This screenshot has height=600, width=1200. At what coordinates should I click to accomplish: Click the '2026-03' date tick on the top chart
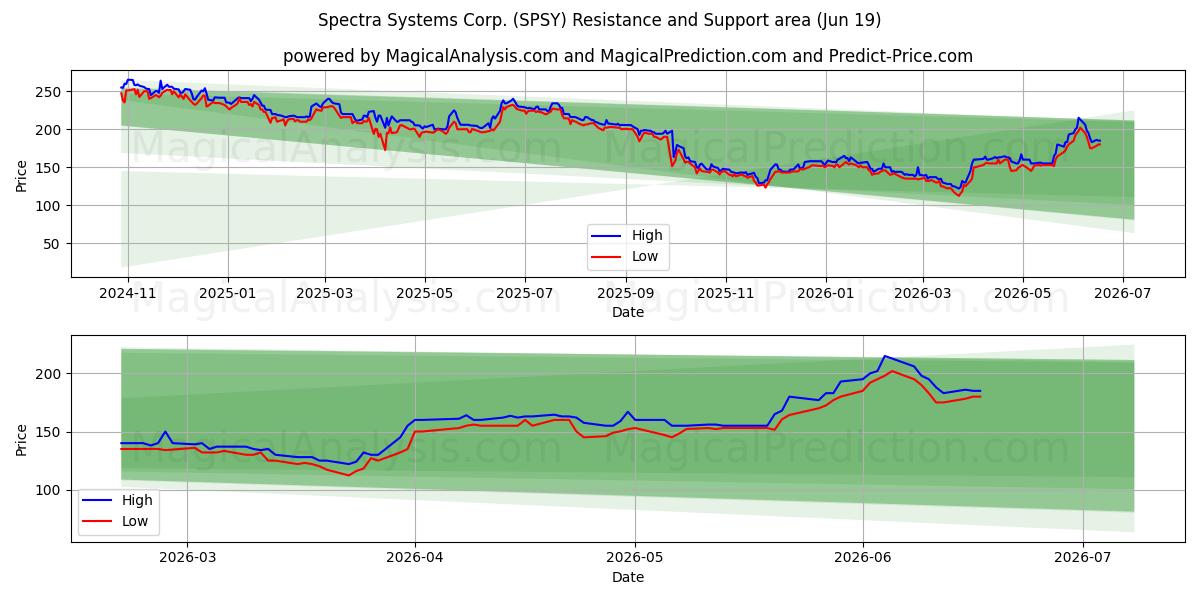tap(922, 295)
